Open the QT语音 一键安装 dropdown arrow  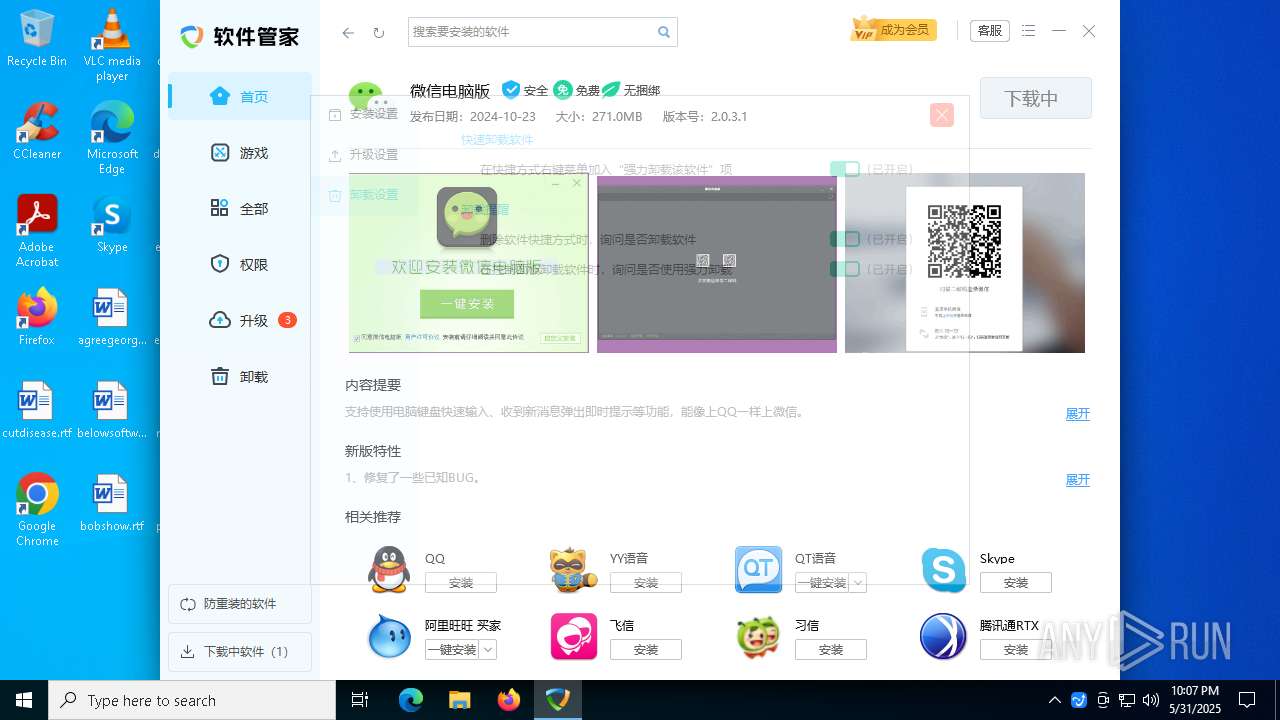pyautogui.click(x=858, y=583)
